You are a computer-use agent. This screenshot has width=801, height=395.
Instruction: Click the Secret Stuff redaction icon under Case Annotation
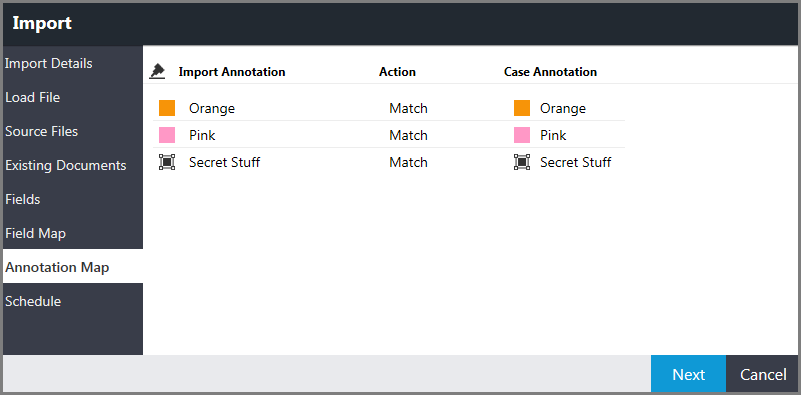(522, 162)
